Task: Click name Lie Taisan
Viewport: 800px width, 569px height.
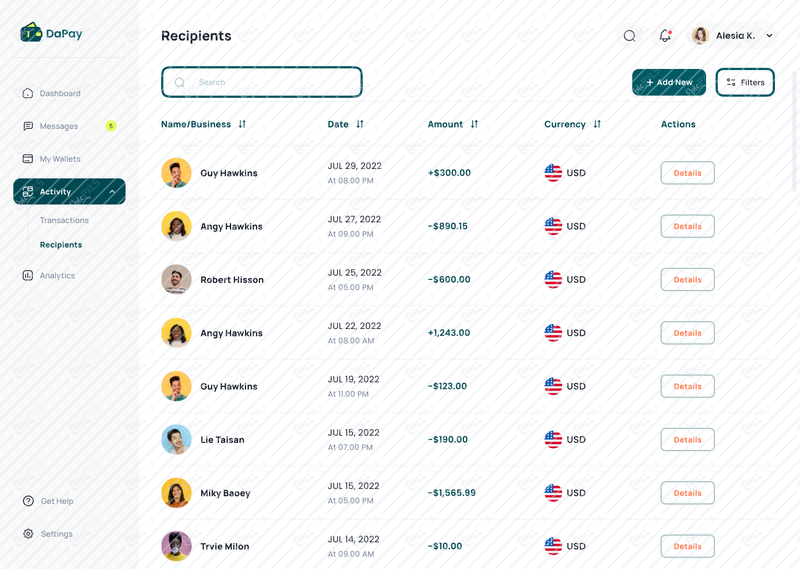Action: (x=222, y=440)
